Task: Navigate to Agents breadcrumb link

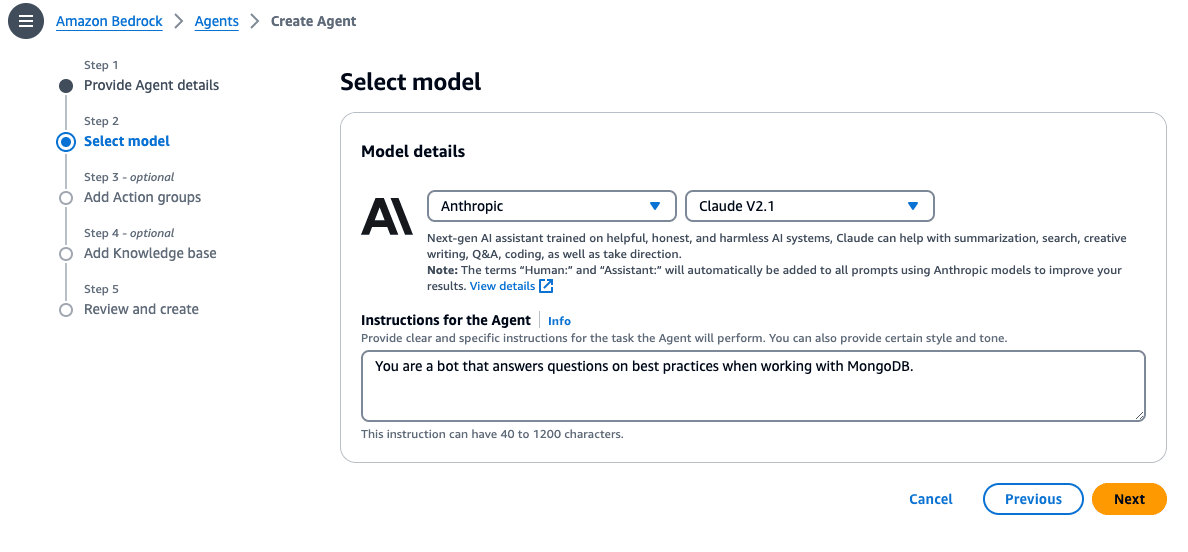Action: (x=216, y=21)
